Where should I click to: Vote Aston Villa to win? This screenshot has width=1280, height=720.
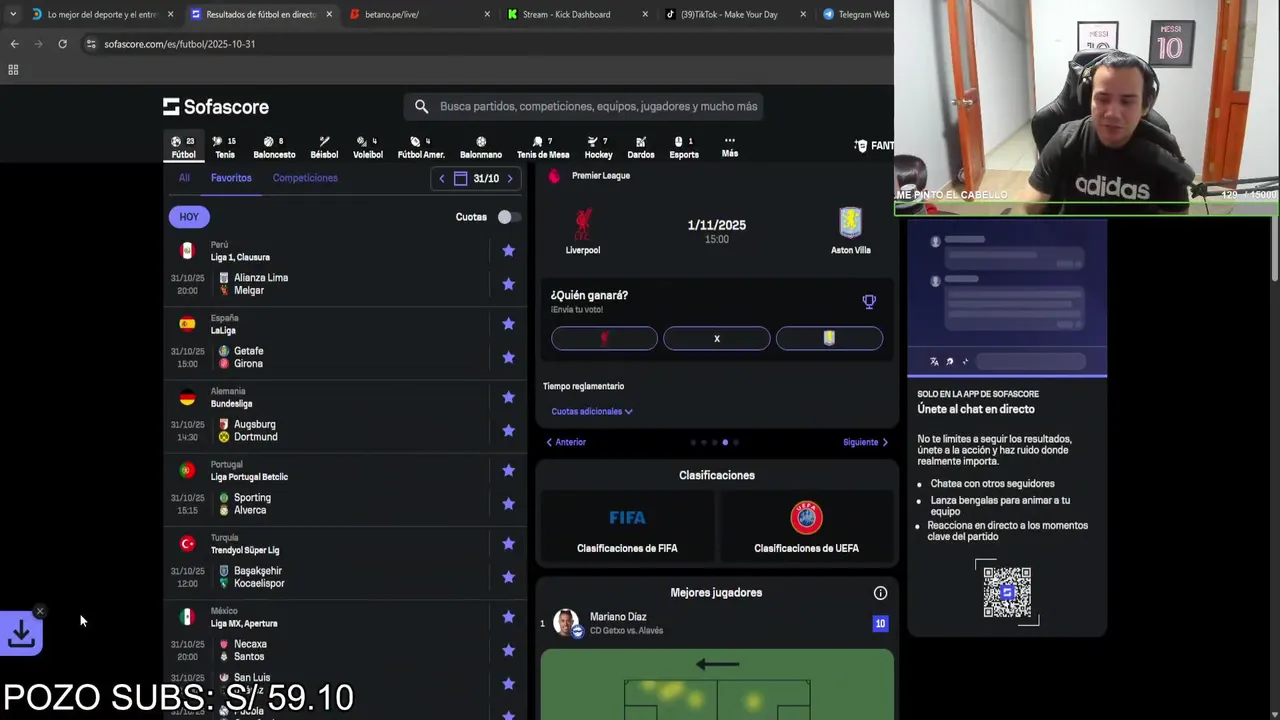click(x=829, y=339)
